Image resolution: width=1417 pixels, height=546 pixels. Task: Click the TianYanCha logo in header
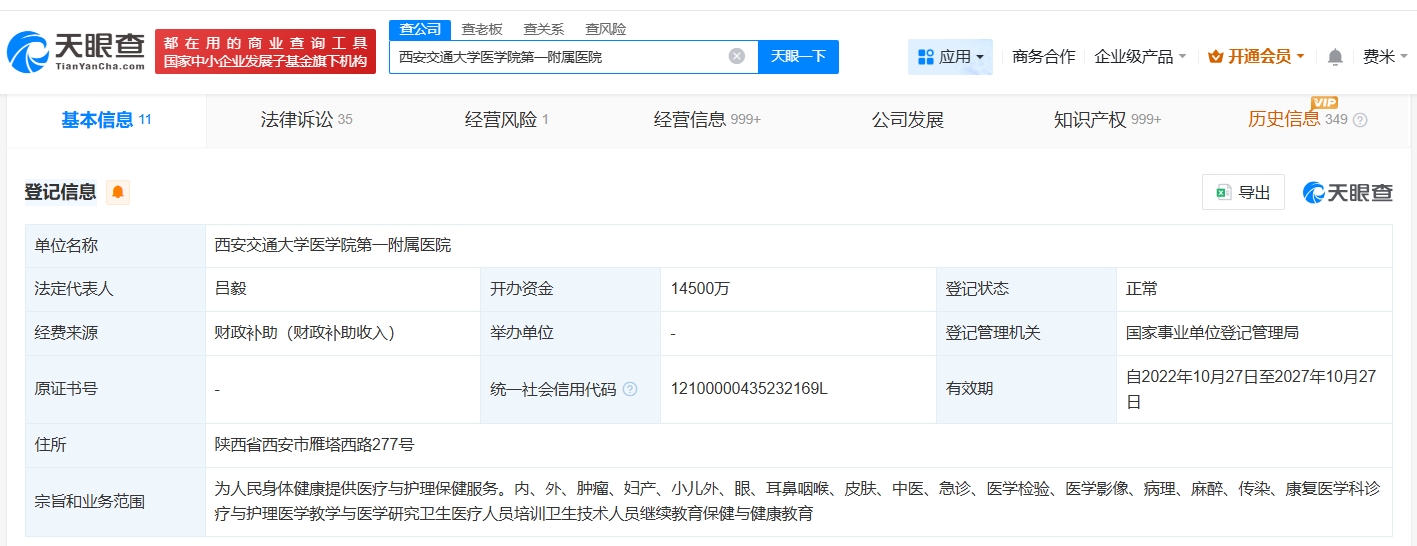pos(76,52)
